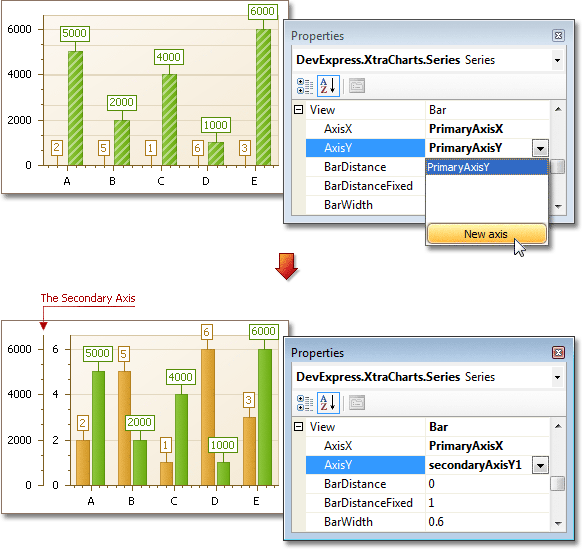The image size is (582, 549).
Task: Select Alphabetical sort icon in upper Properties panel
Action: tap(328, 86)
